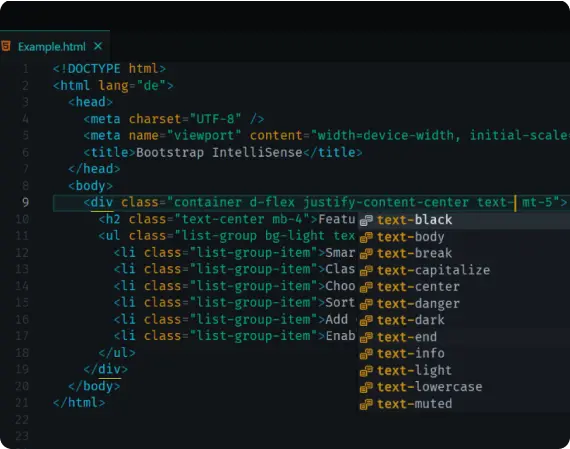Click the lang="de" attribute

tap(132, 86)
